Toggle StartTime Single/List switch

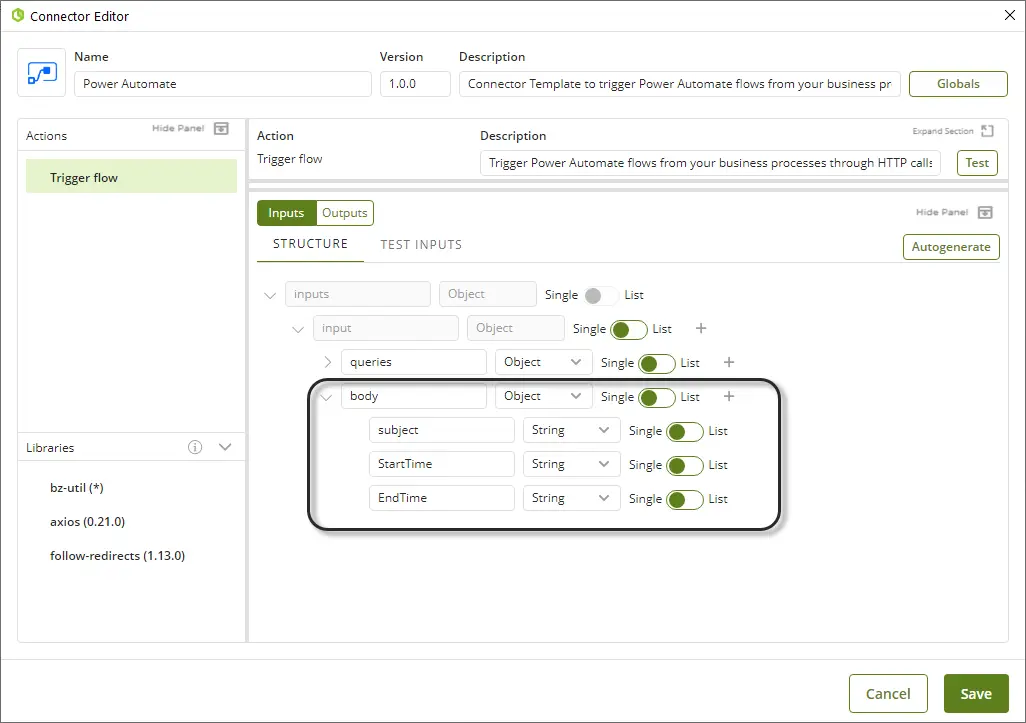(684, 465)
